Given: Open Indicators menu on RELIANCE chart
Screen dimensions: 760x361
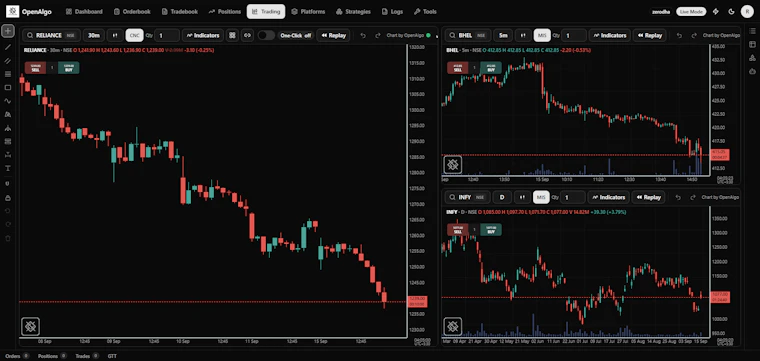Looking at the screenshot, I should coord(203,35).
